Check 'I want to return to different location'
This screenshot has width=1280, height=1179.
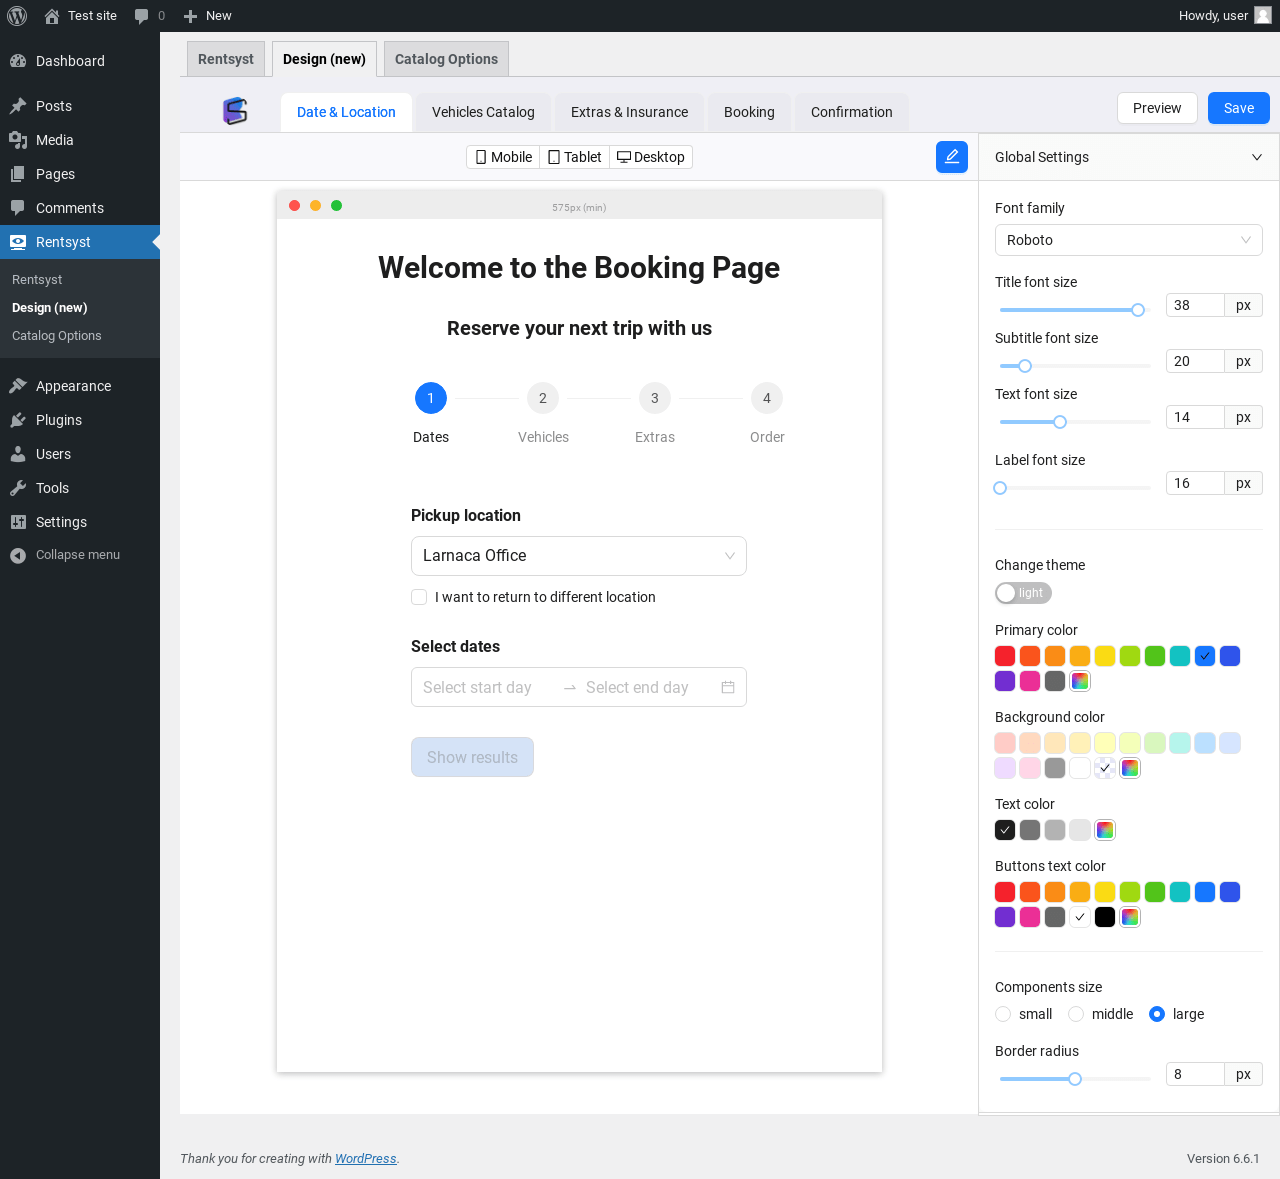tap(419, 597)
